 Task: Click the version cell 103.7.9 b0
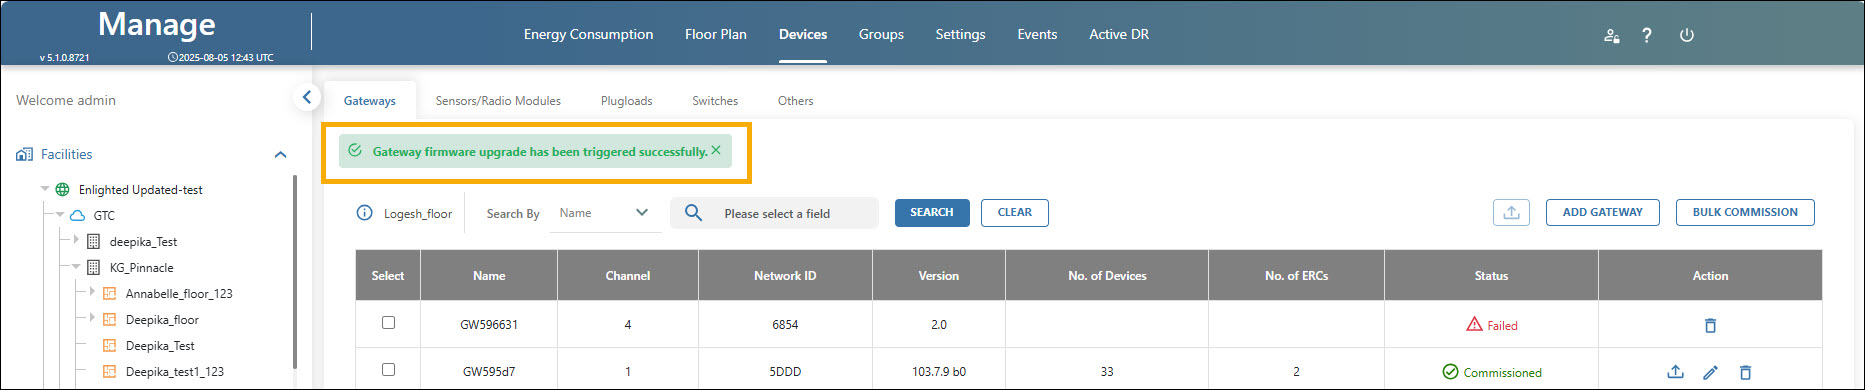pyautogui.click(x=939, y=371)
